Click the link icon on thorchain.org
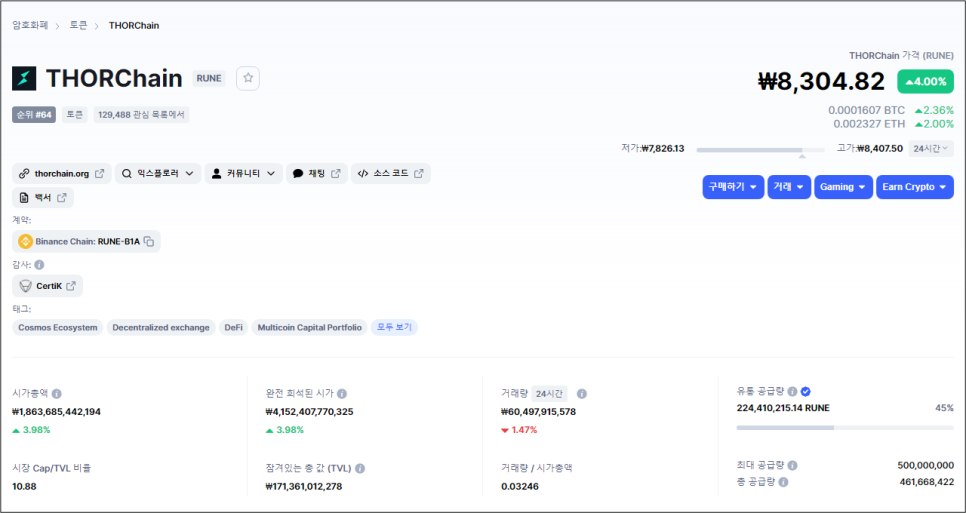The width and height of the screenshot is (966, 513). click(24, 174)
